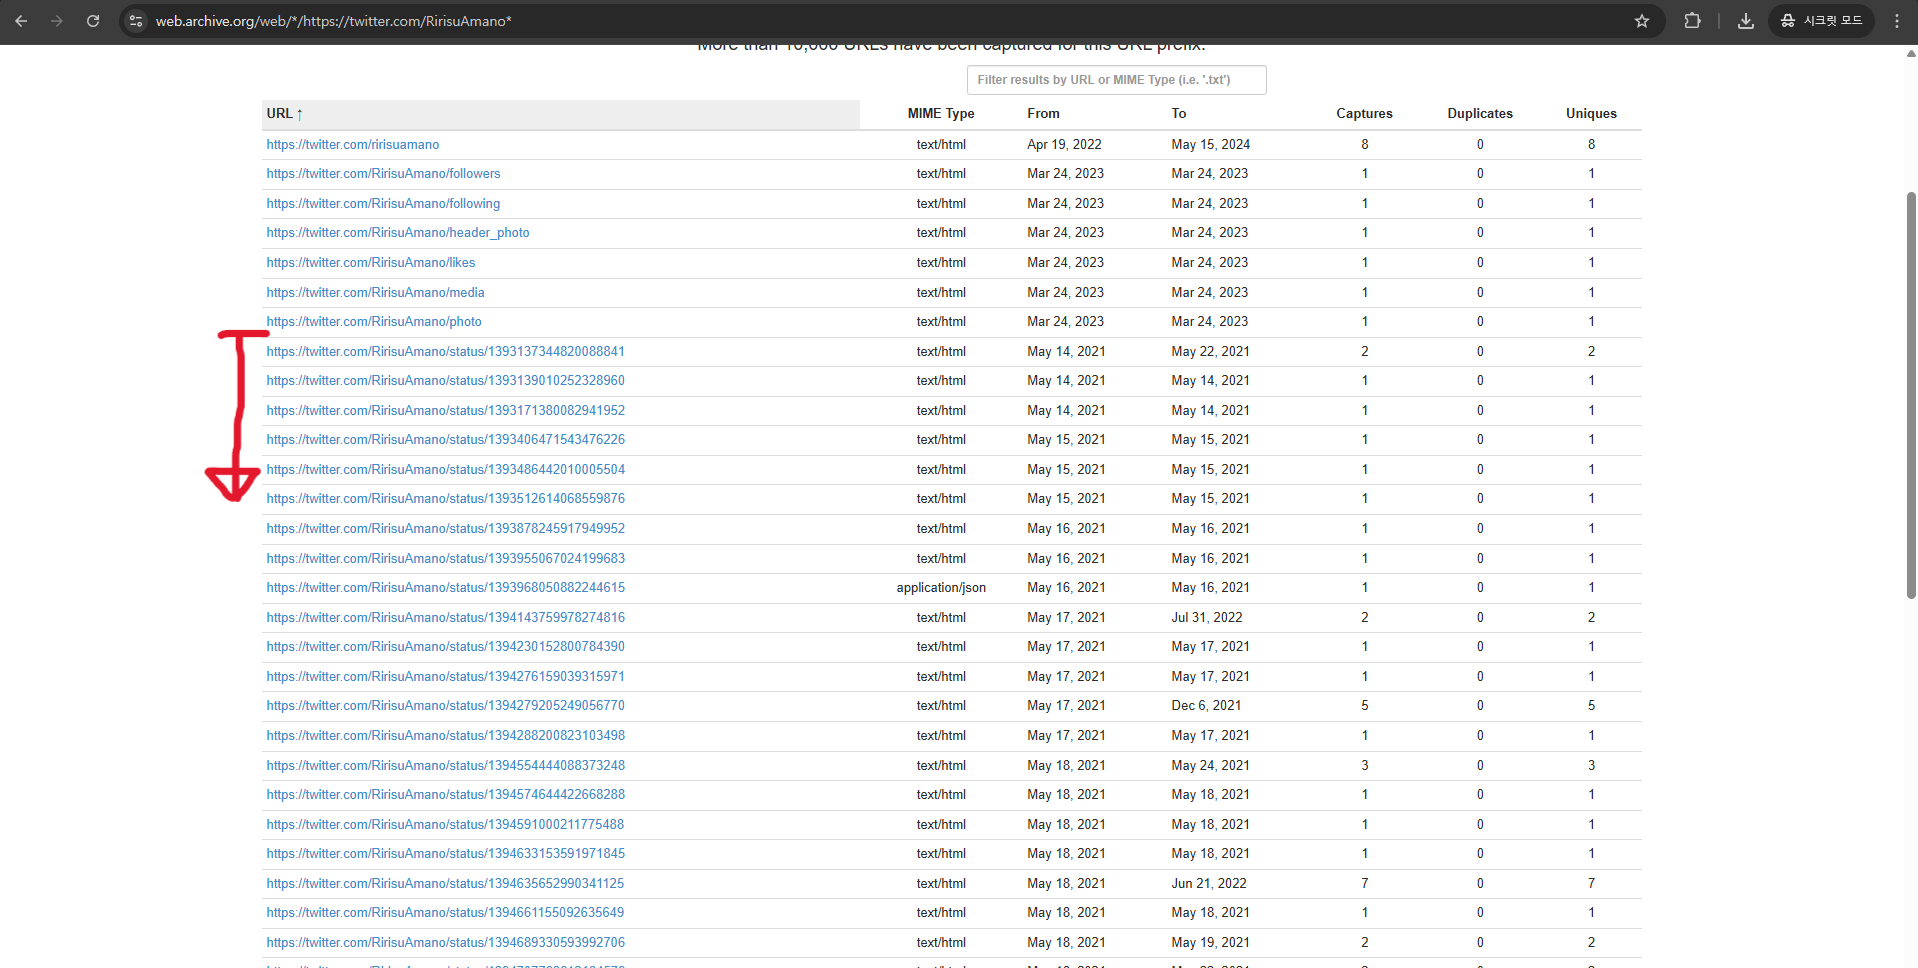Open the RirisuAmano/header_photo link

click(x=398, y=233)
